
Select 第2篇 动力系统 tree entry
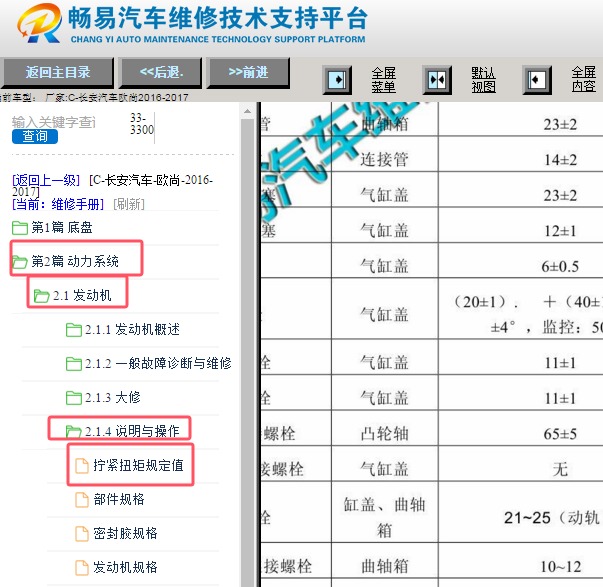[x=75, y=262]
